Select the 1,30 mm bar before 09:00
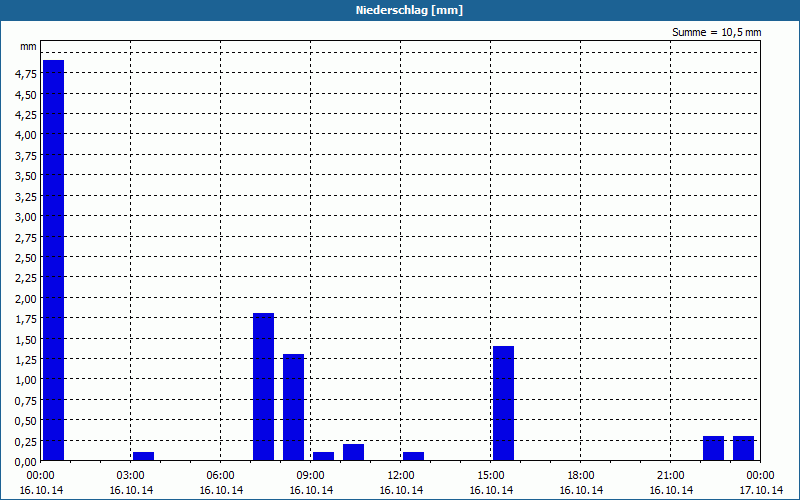Image resolution: width=800 pixels, height=500 pixels. point(293,407)
